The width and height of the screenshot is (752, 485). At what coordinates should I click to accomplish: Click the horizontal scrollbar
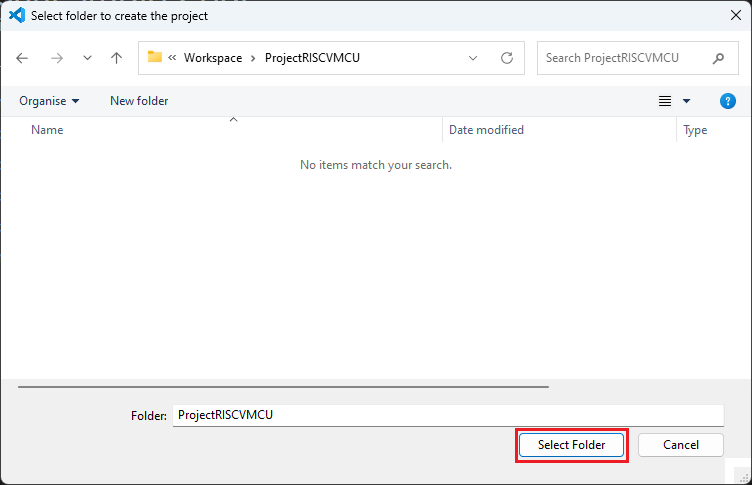(283, 386)
